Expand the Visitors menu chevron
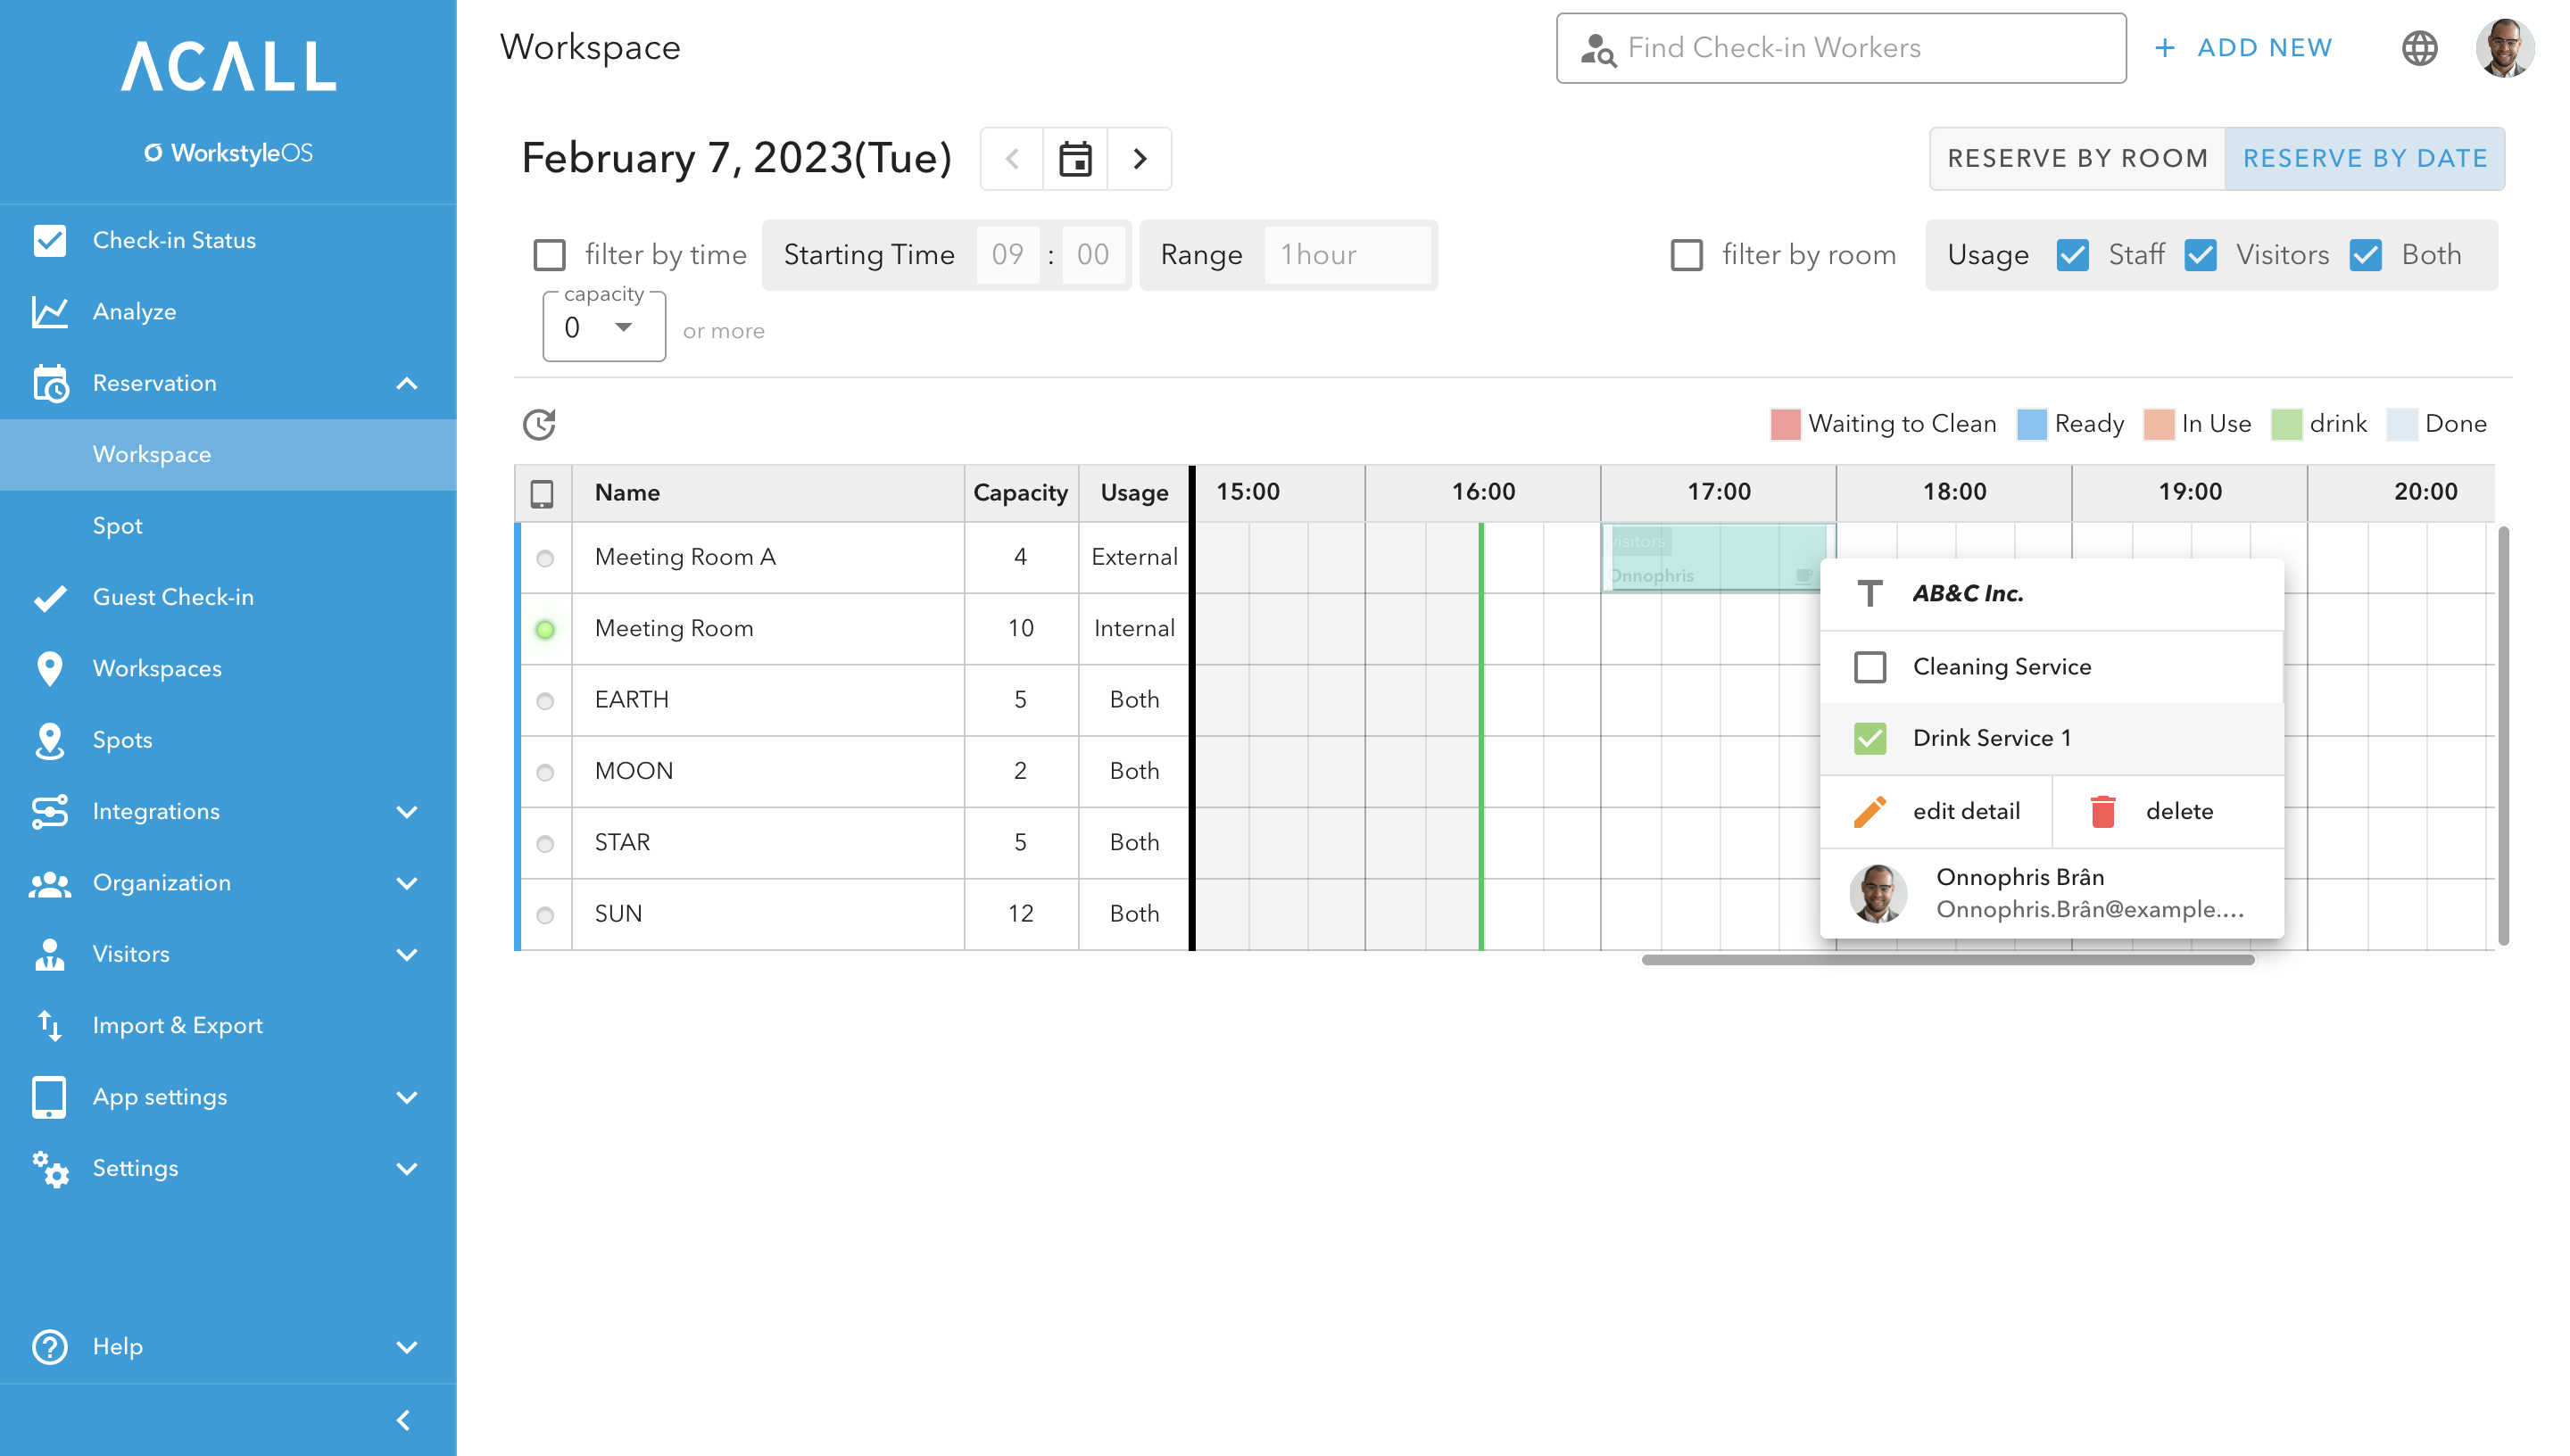This screenshot has height=1456, width=2570. tap(406, 955)
